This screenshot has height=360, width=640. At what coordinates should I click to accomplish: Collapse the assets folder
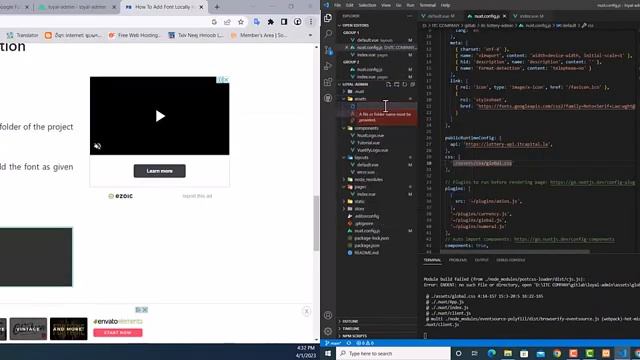pyautogui.click(x=360, y=99)
